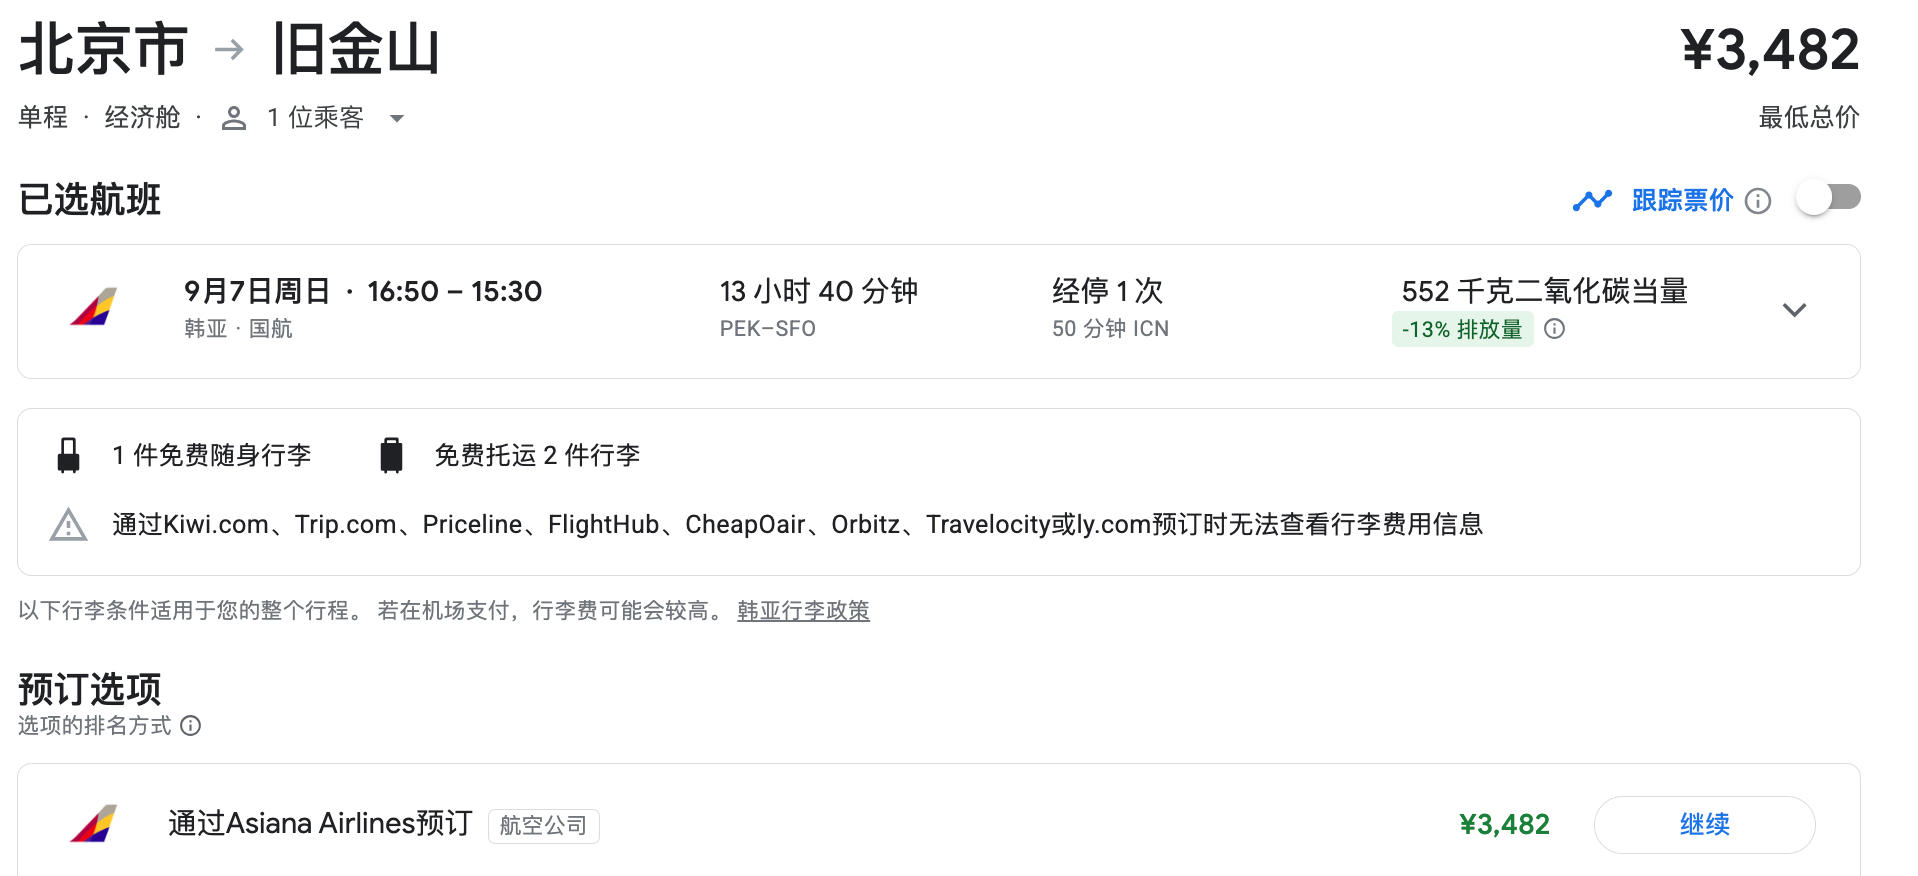The image size is (1918, 876).
Task: Open the 1 位乘客 passenger dropdown
Action: (x=396, y=119)
